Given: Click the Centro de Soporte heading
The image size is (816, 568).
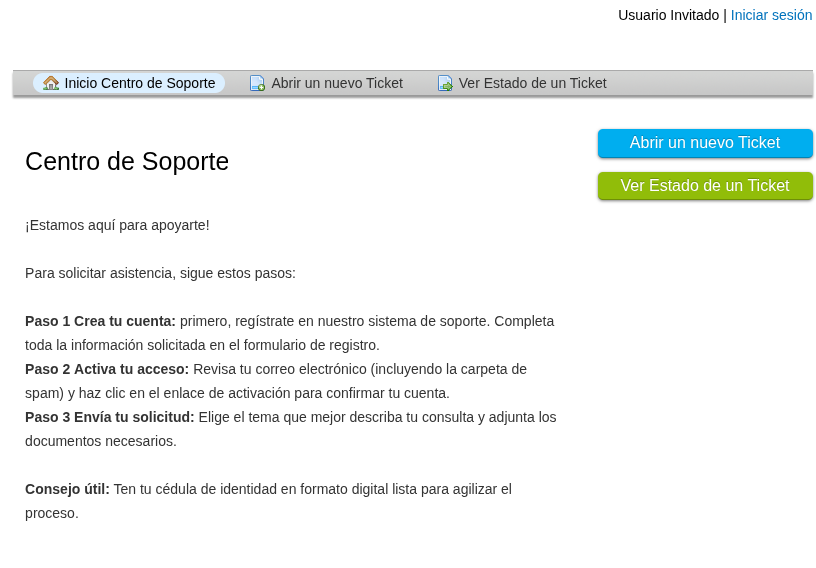Looking at the screenshot, I should tap(127, 161).
